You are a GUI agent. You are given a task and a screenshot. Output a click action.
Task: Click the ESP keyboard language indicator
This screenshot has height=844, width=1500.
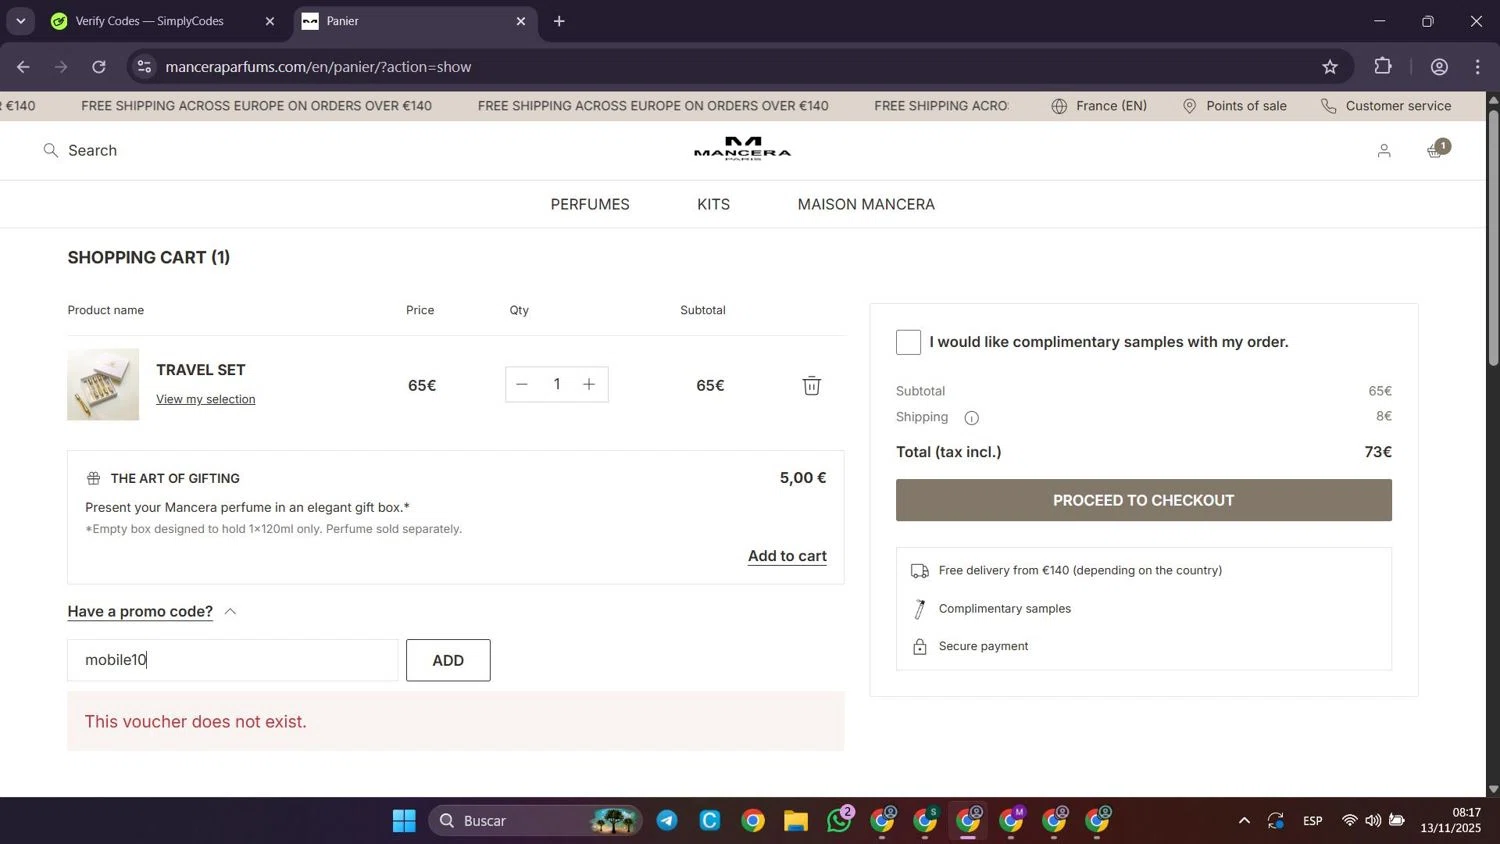(1313, 821)
